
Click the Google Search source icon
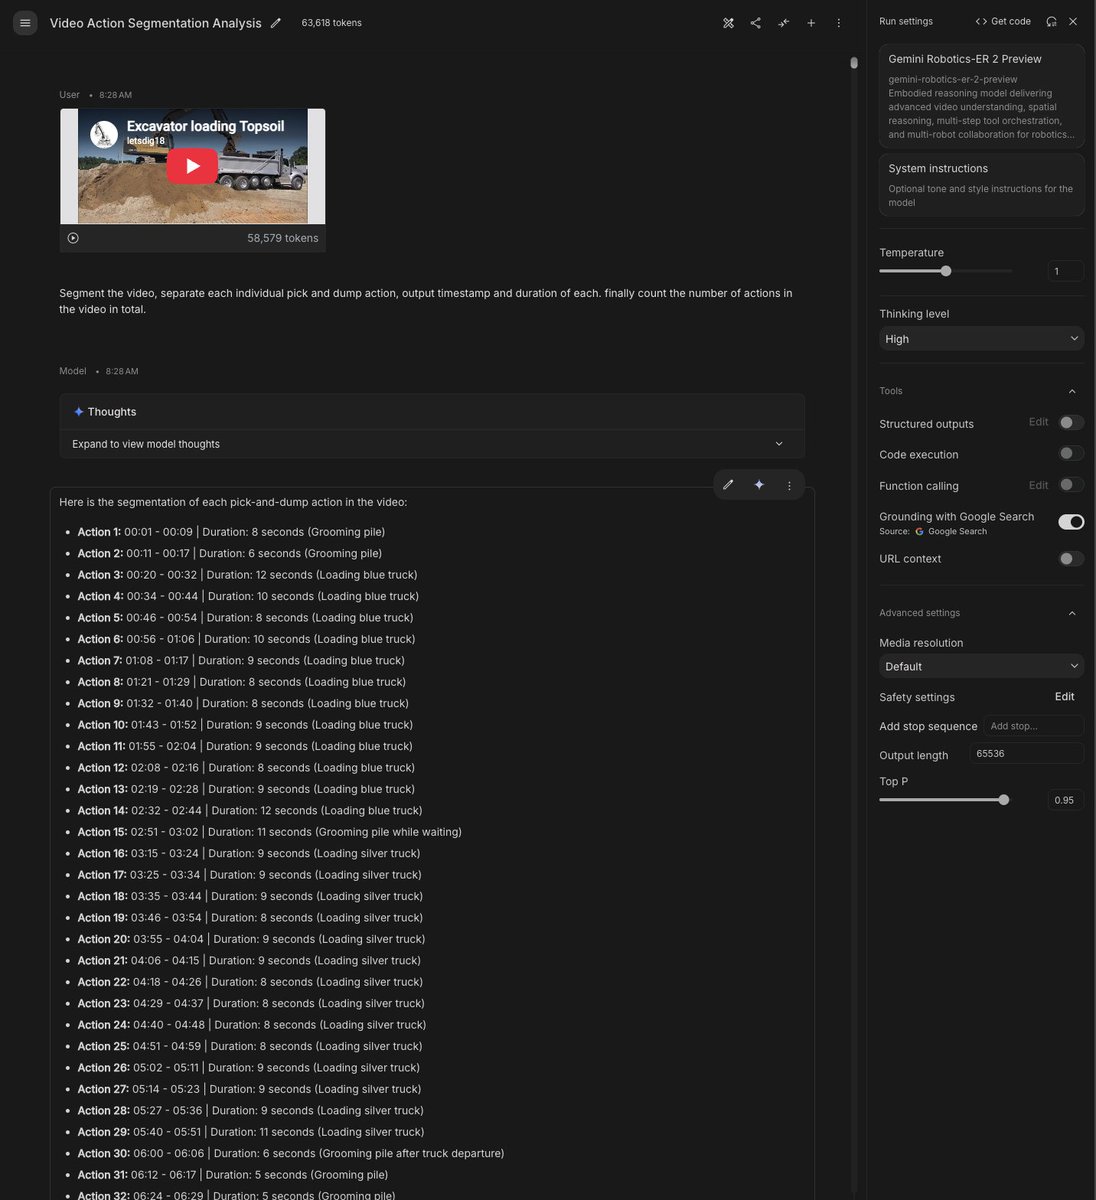coord(919,532)
